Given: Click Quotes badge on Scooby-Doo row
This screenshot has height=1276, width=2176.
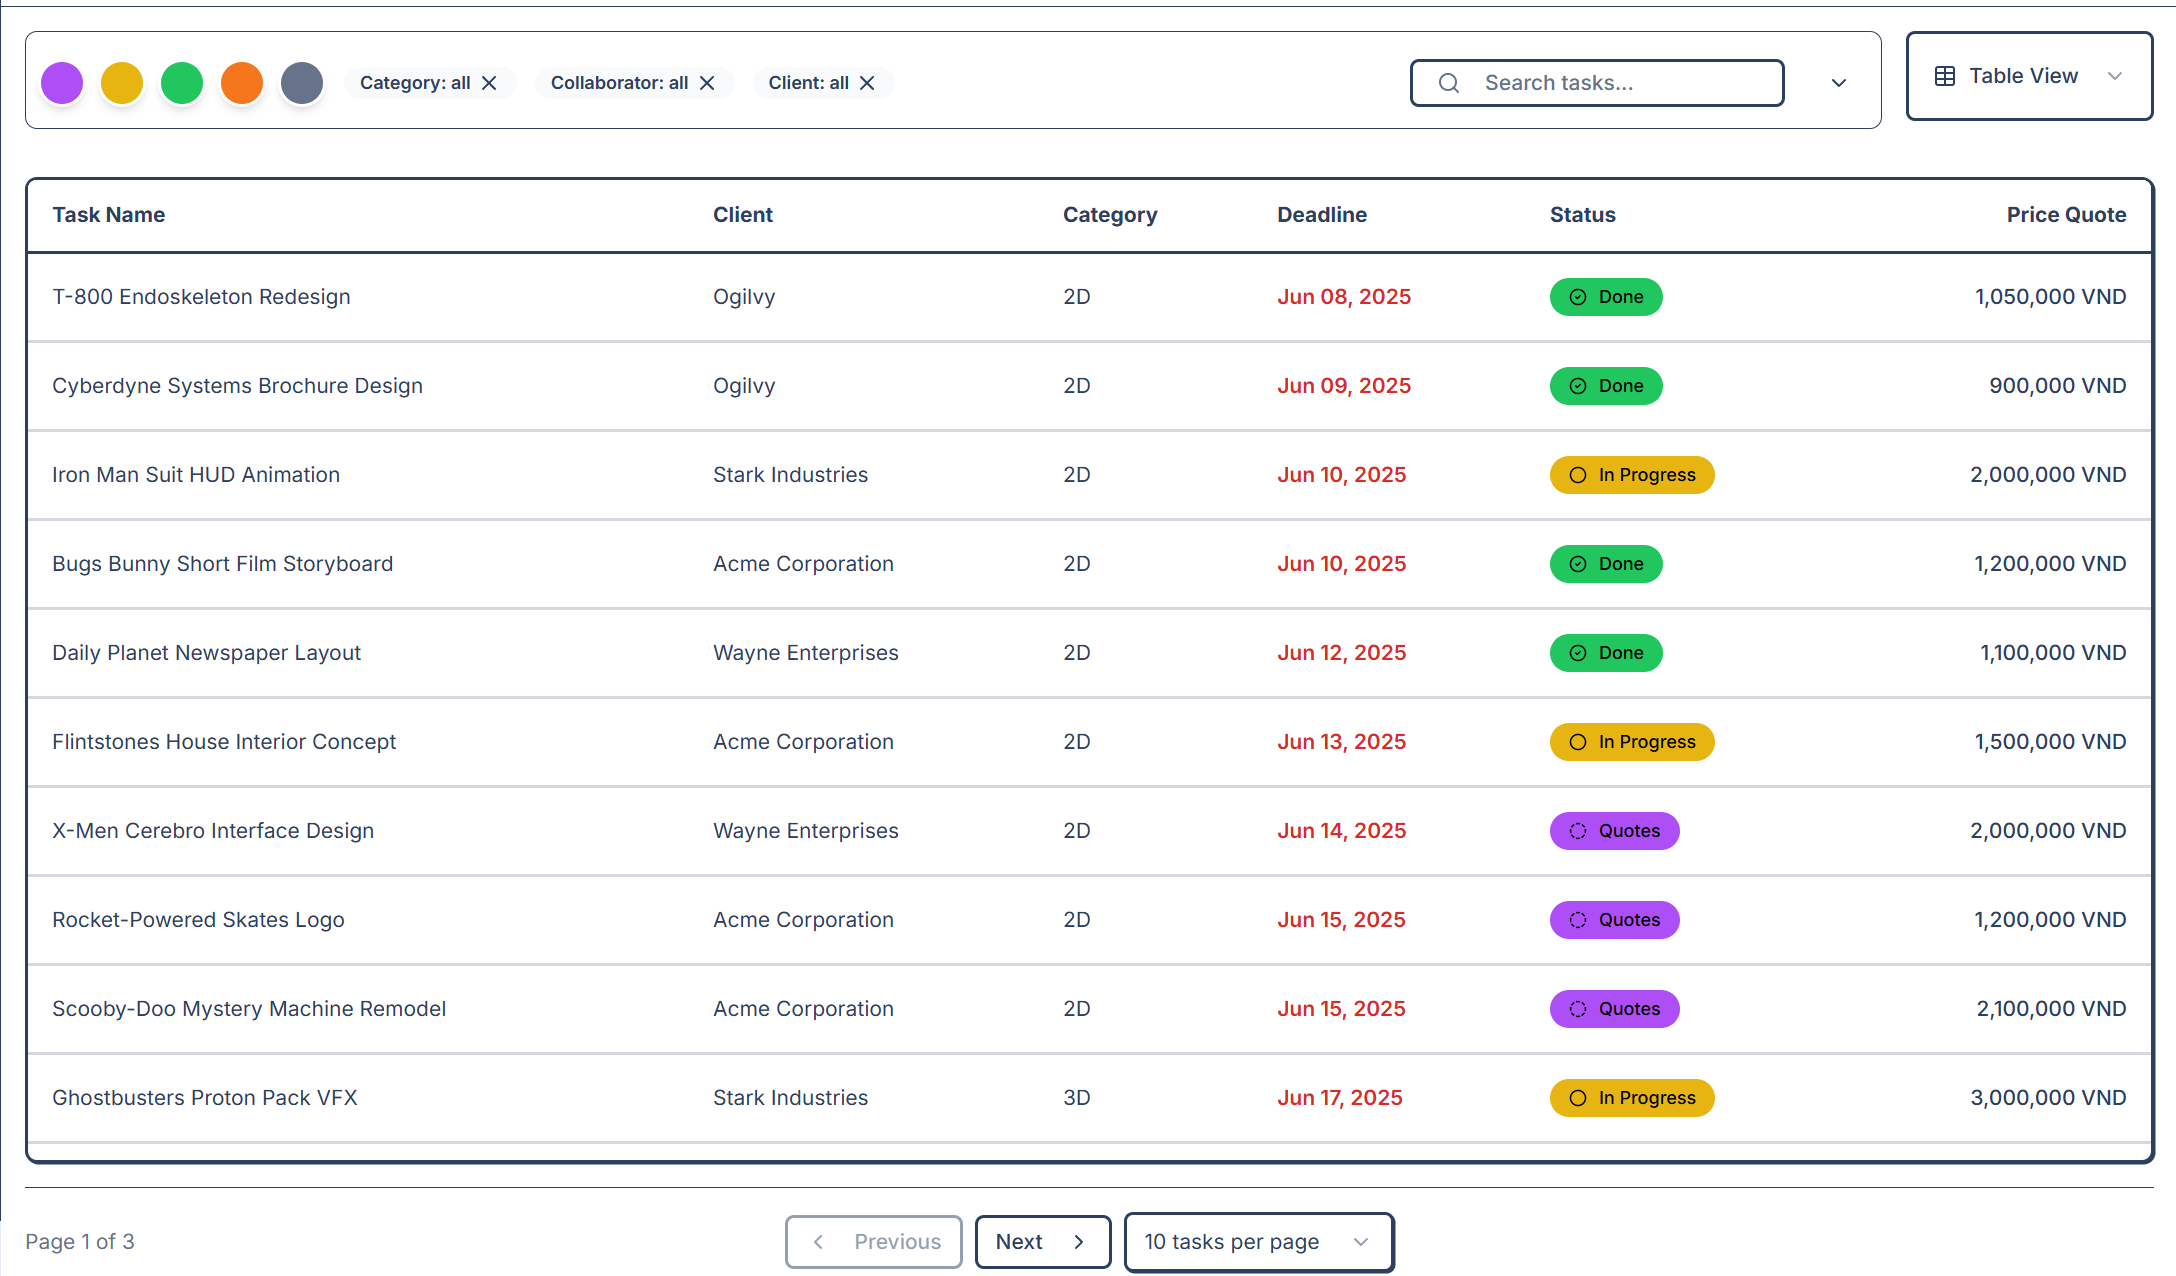Looking at the screenshot, I should (1614, 1009).
